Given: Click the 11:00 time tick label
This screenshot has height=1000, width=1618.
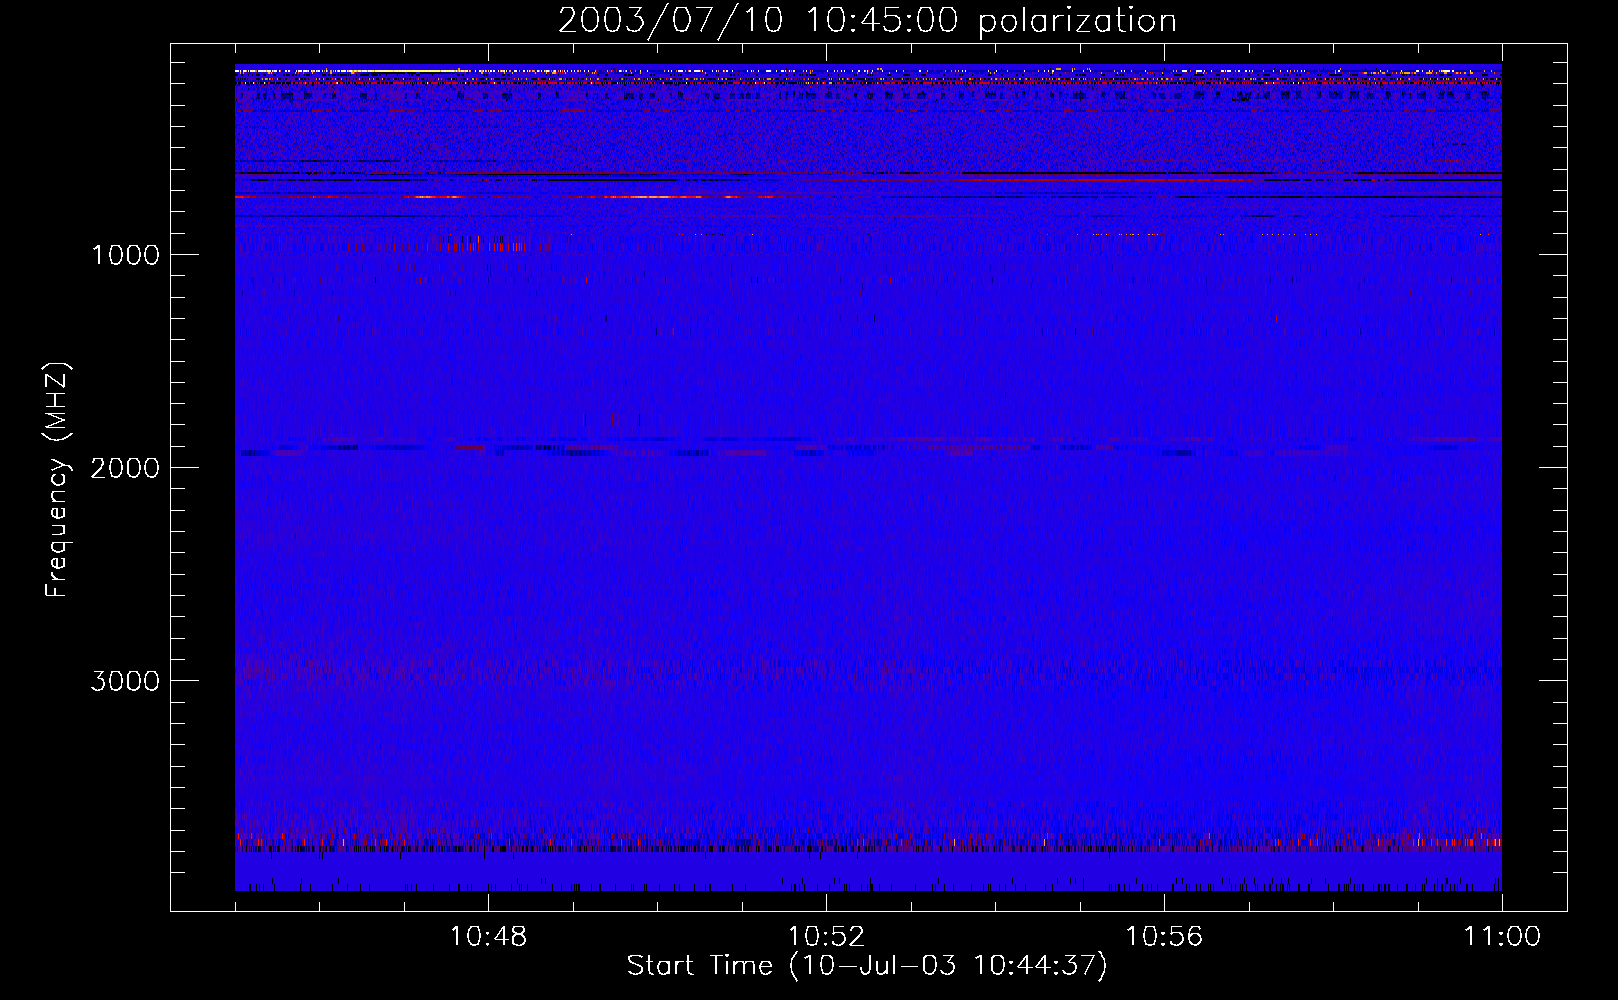Looking at the screenshot, I should [1502, 937].
